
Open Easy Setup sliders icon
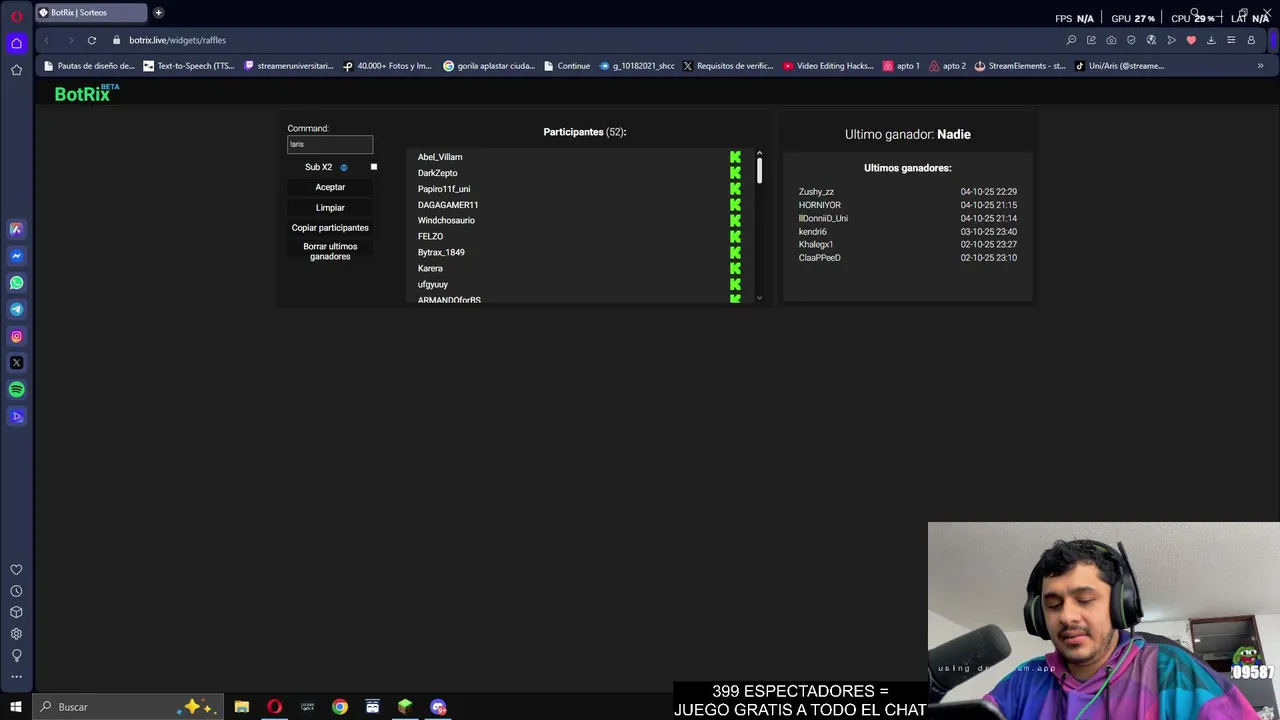click(1231, 40)
